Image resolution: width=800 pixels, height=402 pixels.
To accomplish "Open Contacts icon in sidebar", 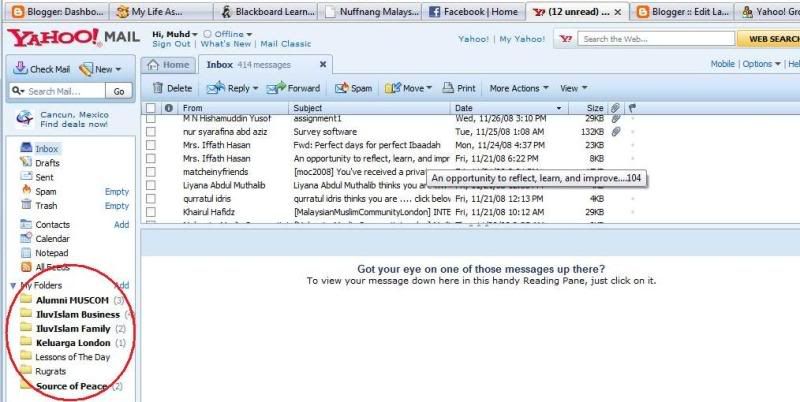I will [26, 224].
